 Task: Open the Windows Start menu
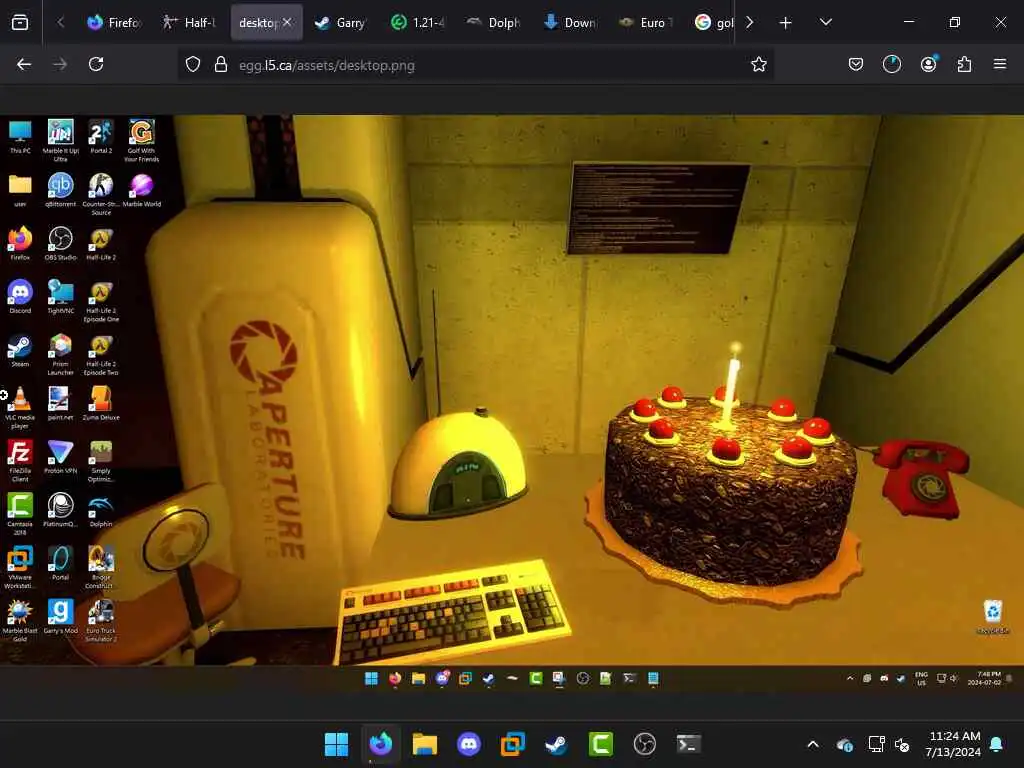click(336, 744)
